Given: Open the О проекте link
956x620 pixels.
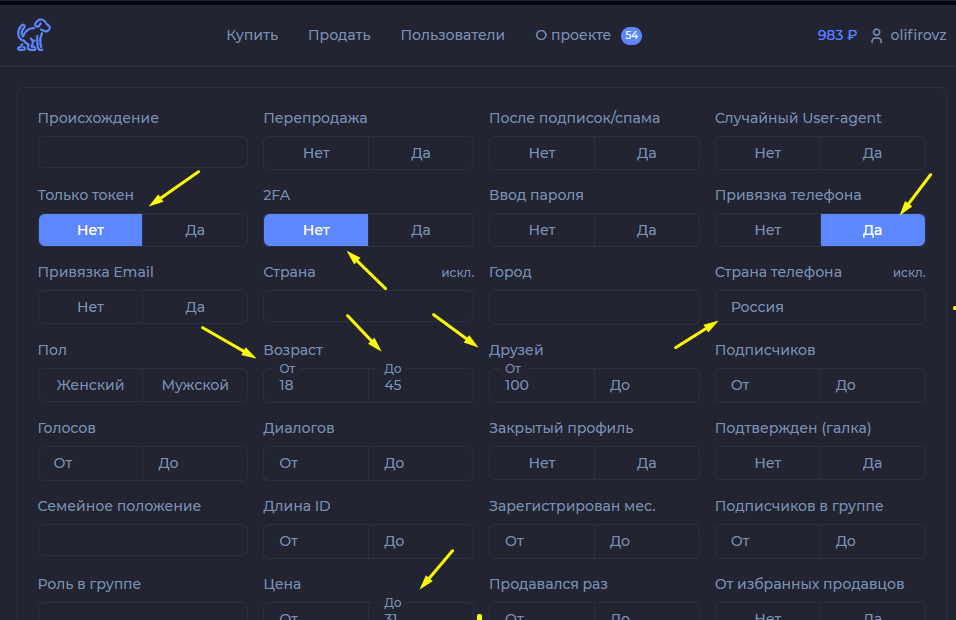Looking at the screenshot, I should [x=573, y=35].
